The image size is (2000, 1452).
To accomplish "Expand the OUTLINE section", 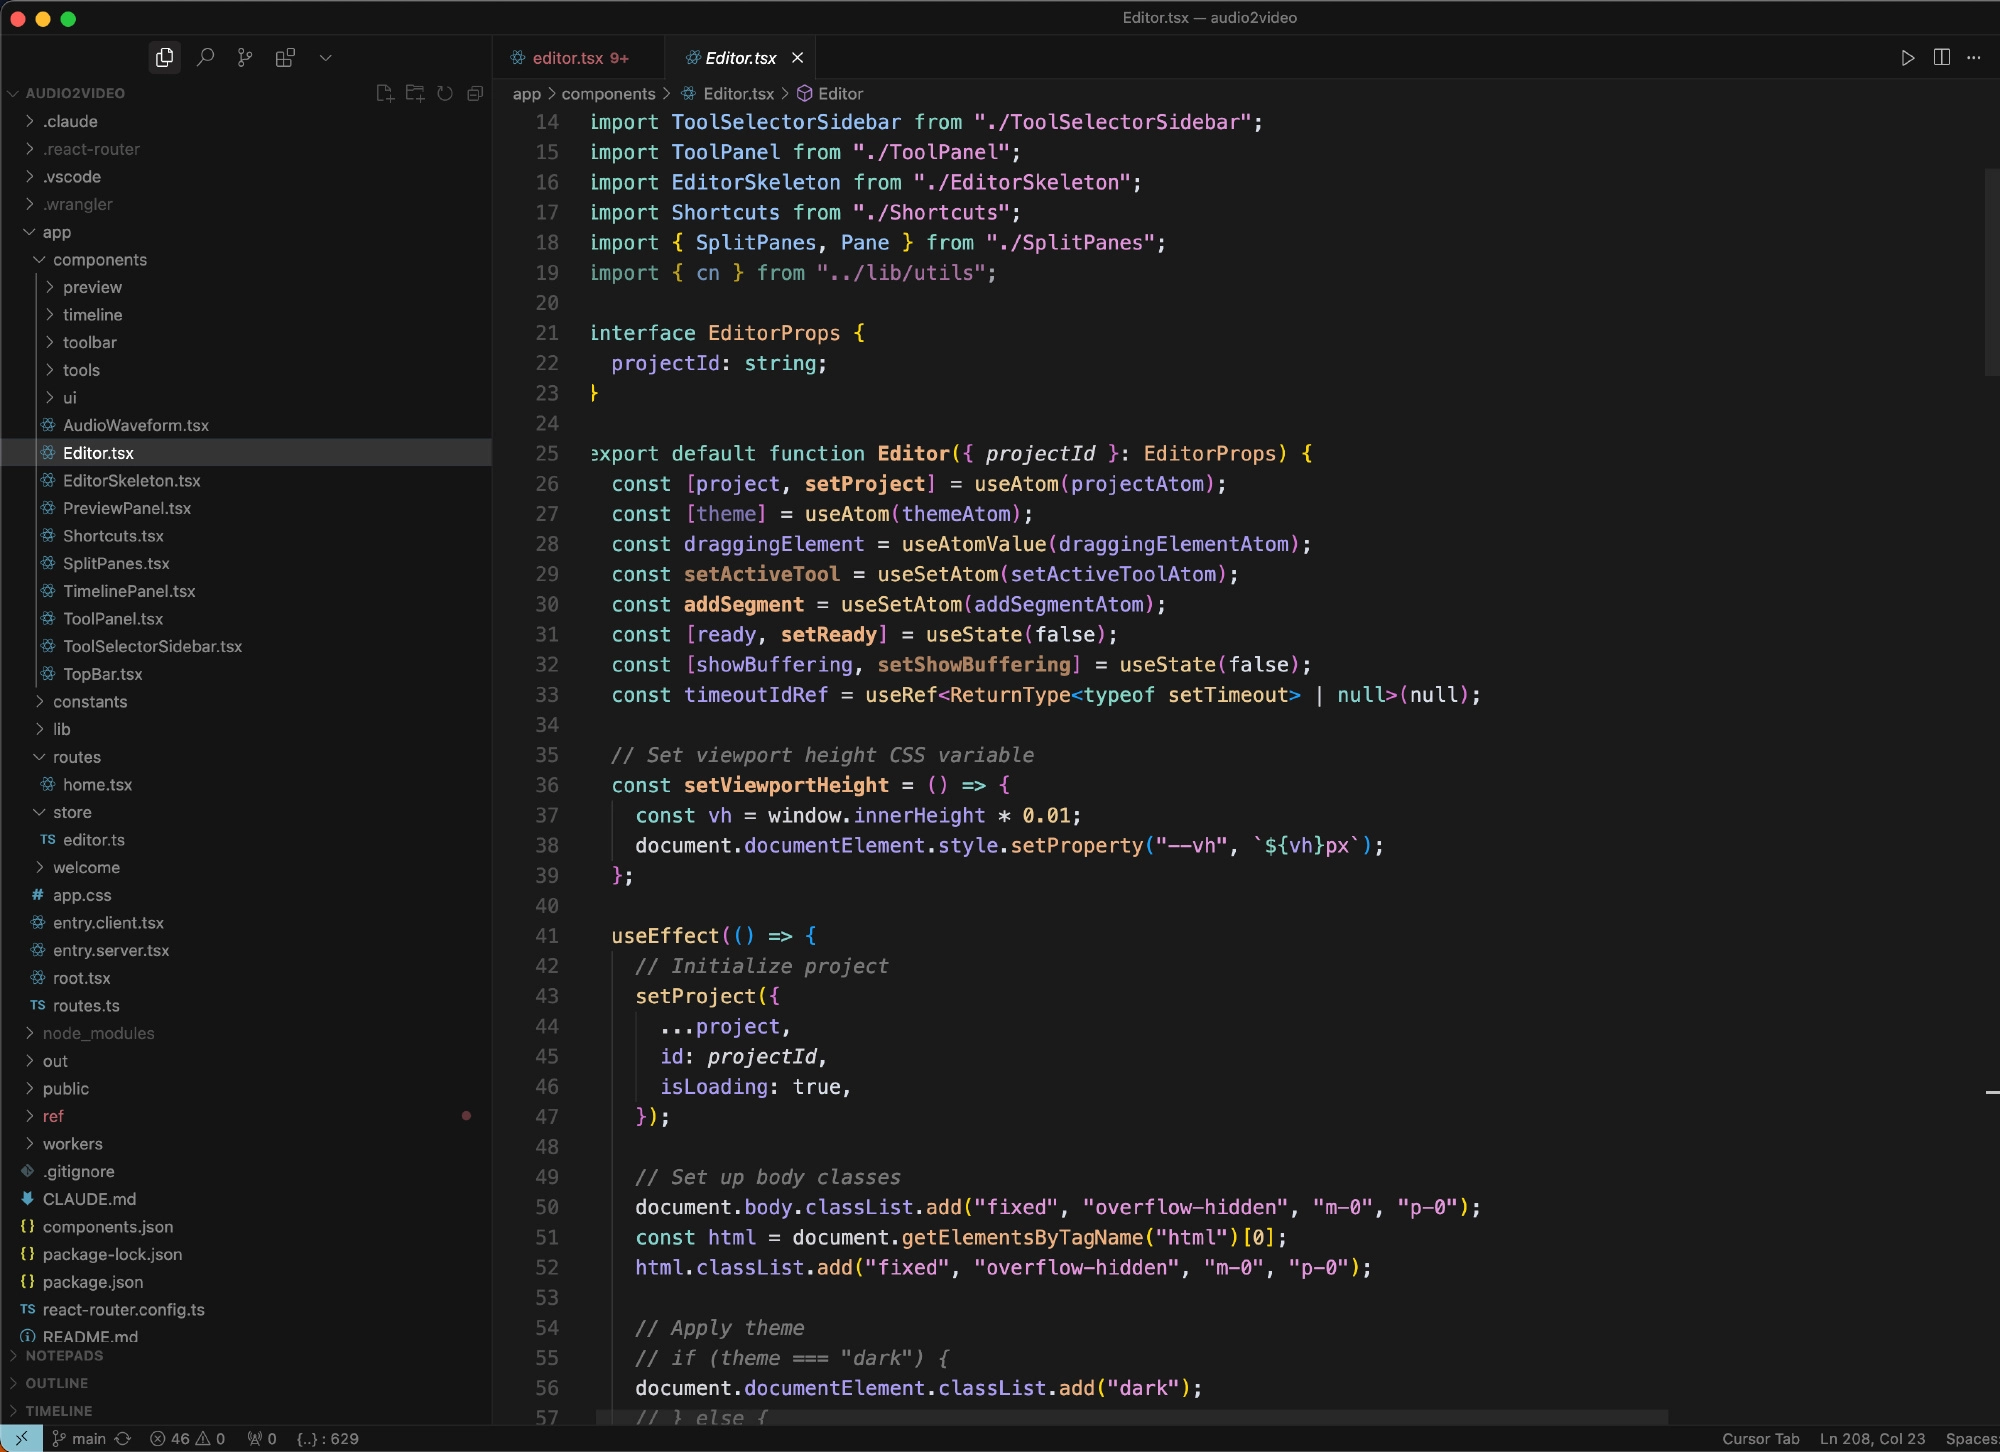I will [56, 1383].
